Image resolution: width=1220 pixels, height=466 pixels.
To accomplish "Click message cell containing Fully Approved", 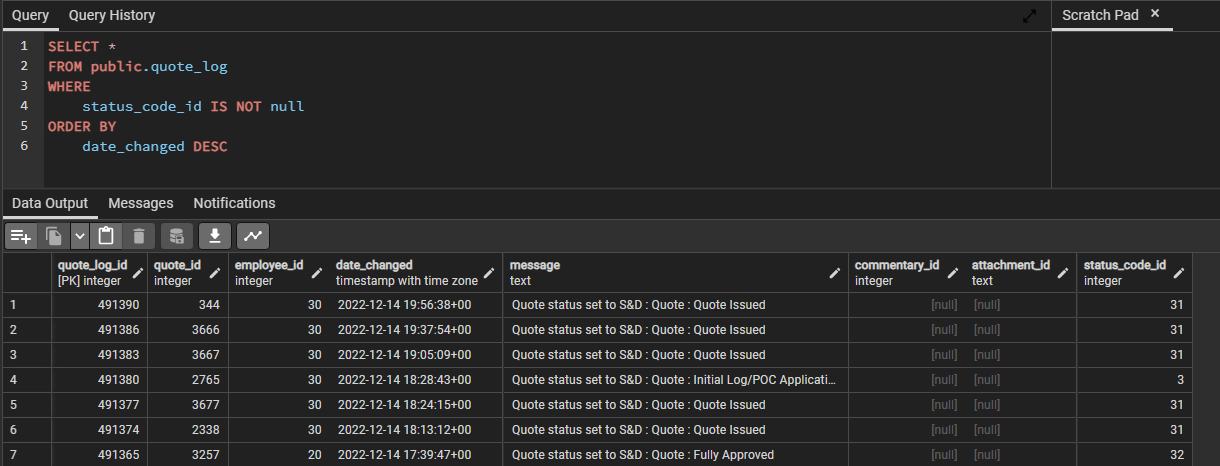I will pos(675,455).
